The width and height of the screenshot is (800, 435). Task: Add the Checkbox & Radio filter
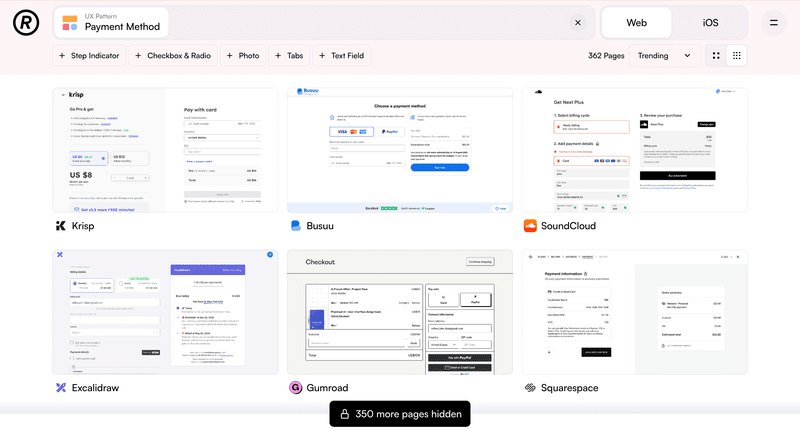coord(173,56)
